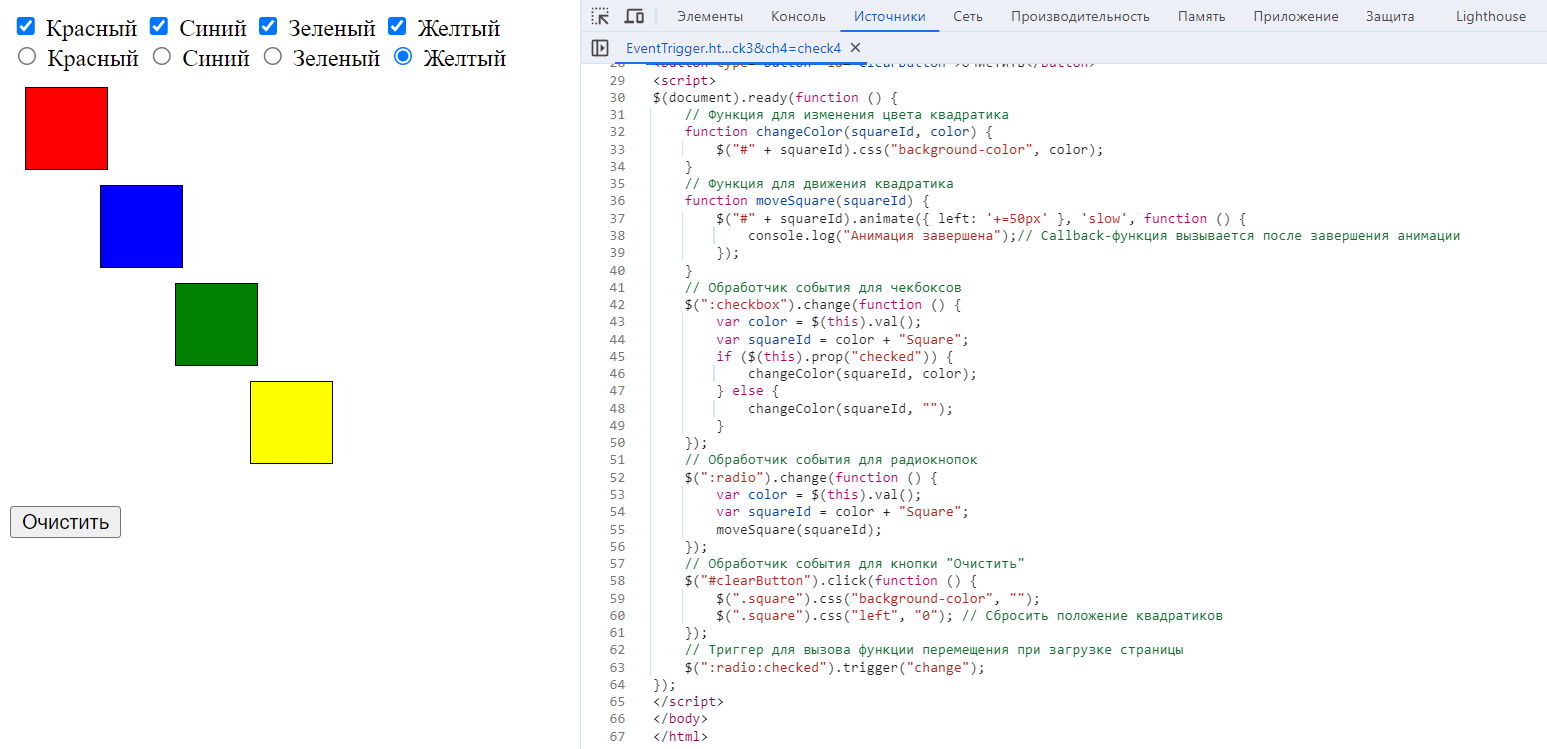Toggle the device toolbar icon

[634, 16]
